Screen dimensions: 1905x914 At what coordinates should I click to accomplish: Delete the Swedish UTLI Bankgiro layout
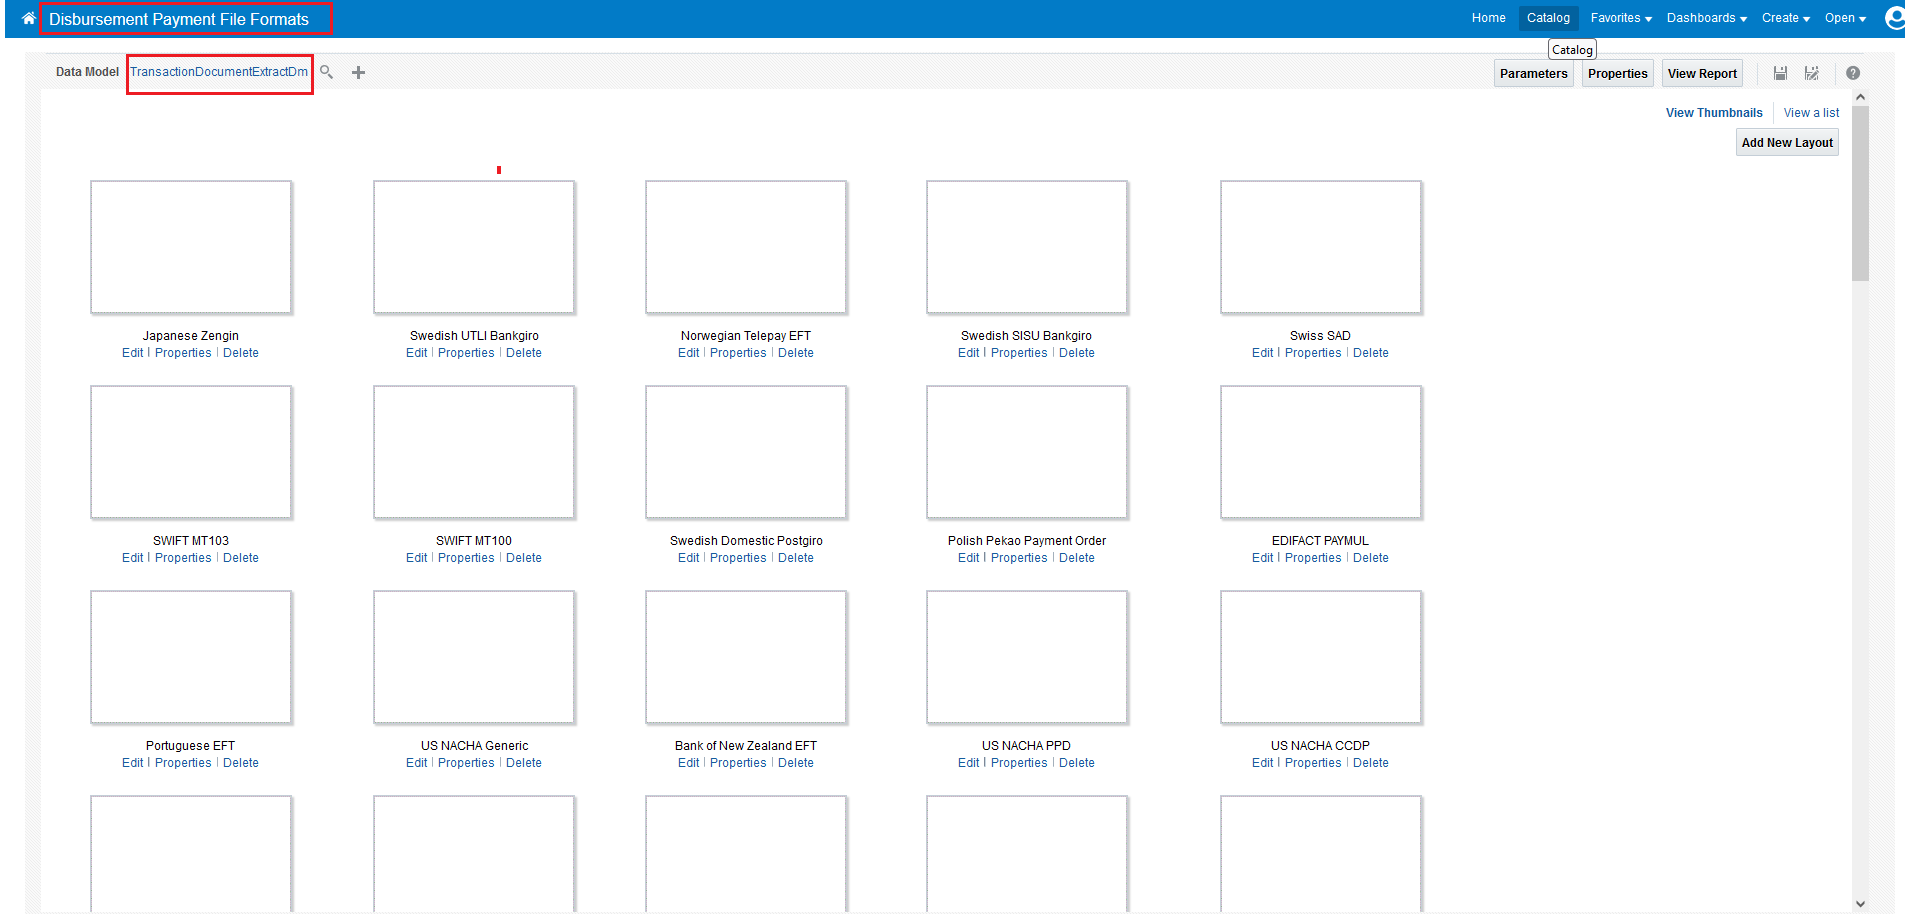point(524,353)
